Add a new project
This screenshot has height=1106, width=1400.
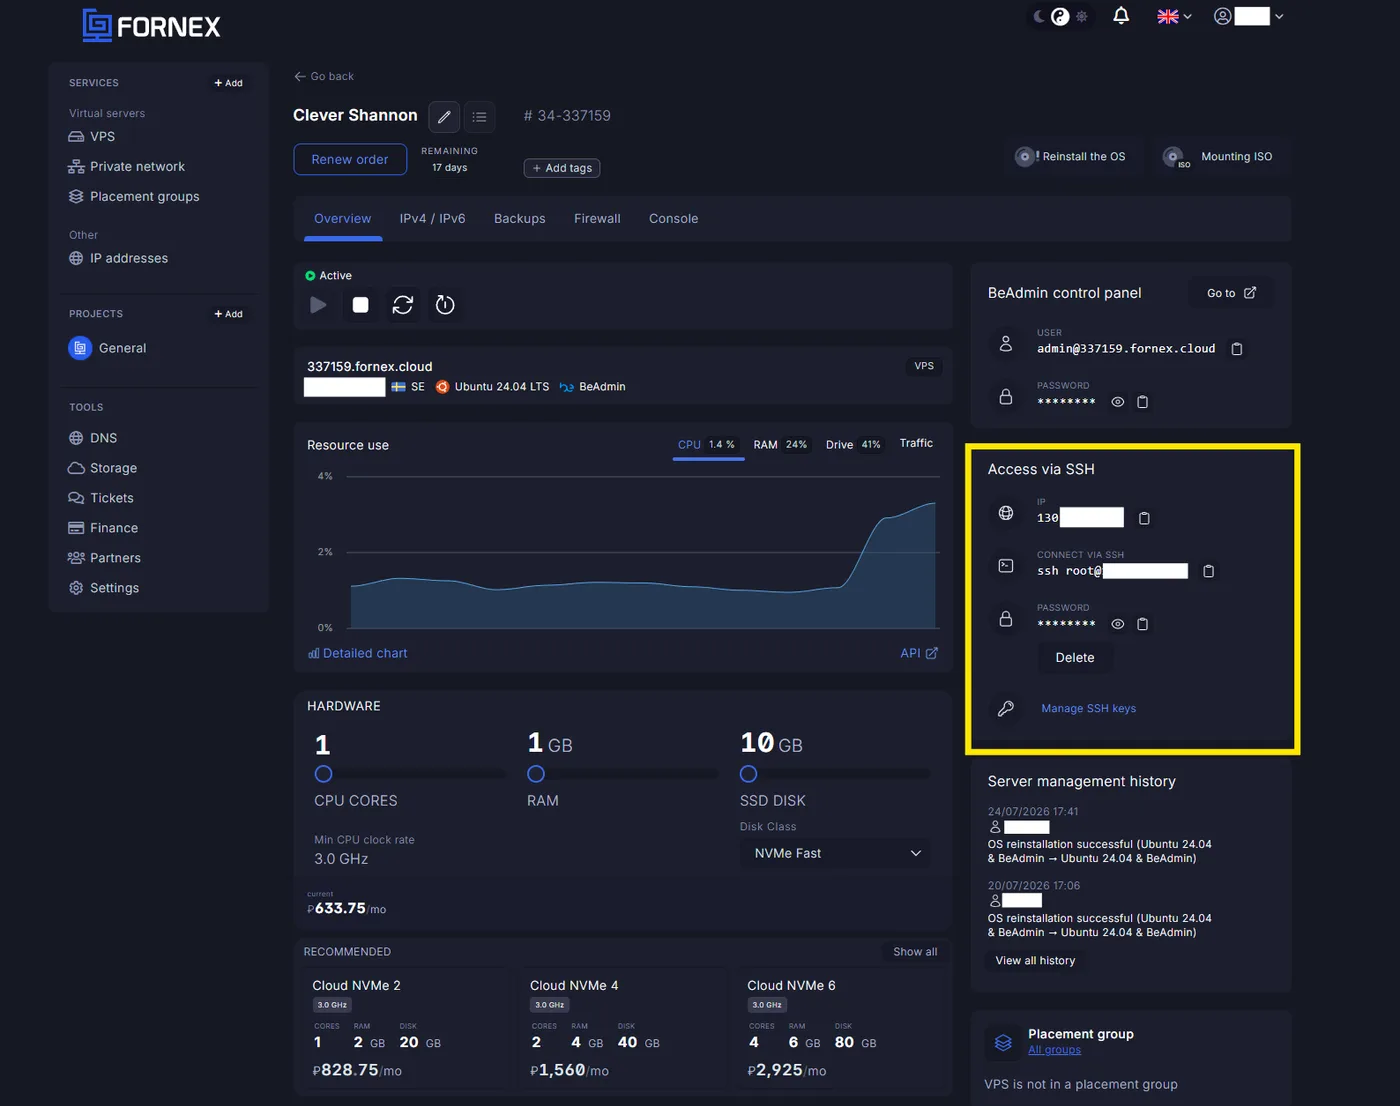coord(229,314)
